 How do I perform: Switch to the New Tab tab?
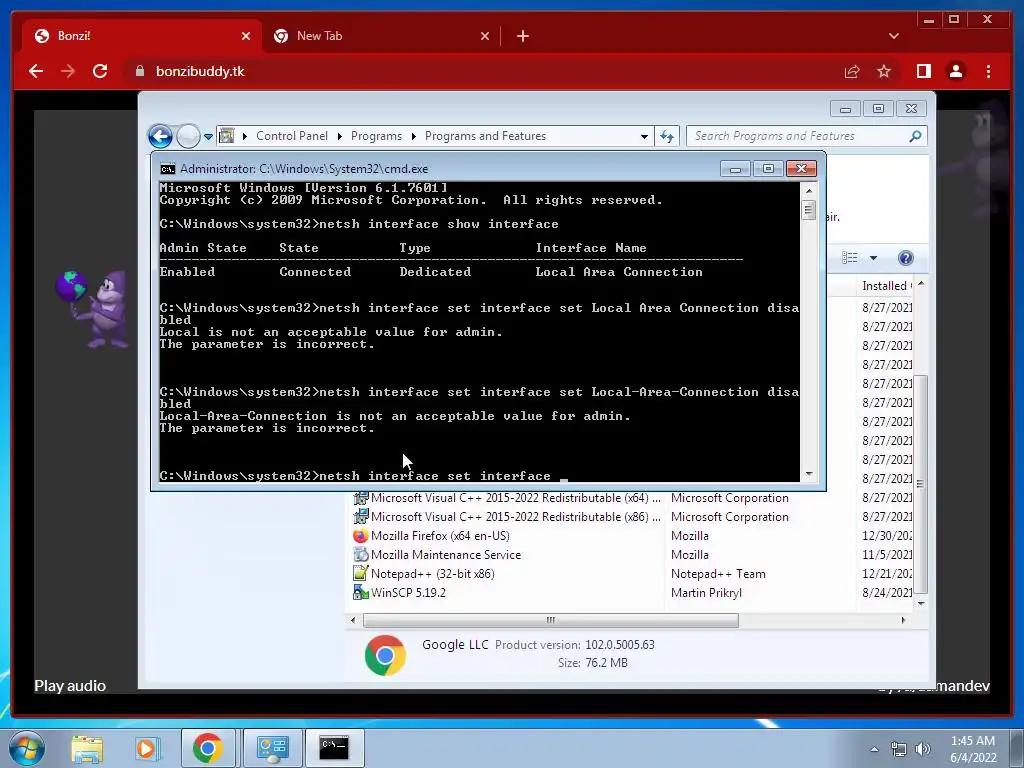coord(381,36)
